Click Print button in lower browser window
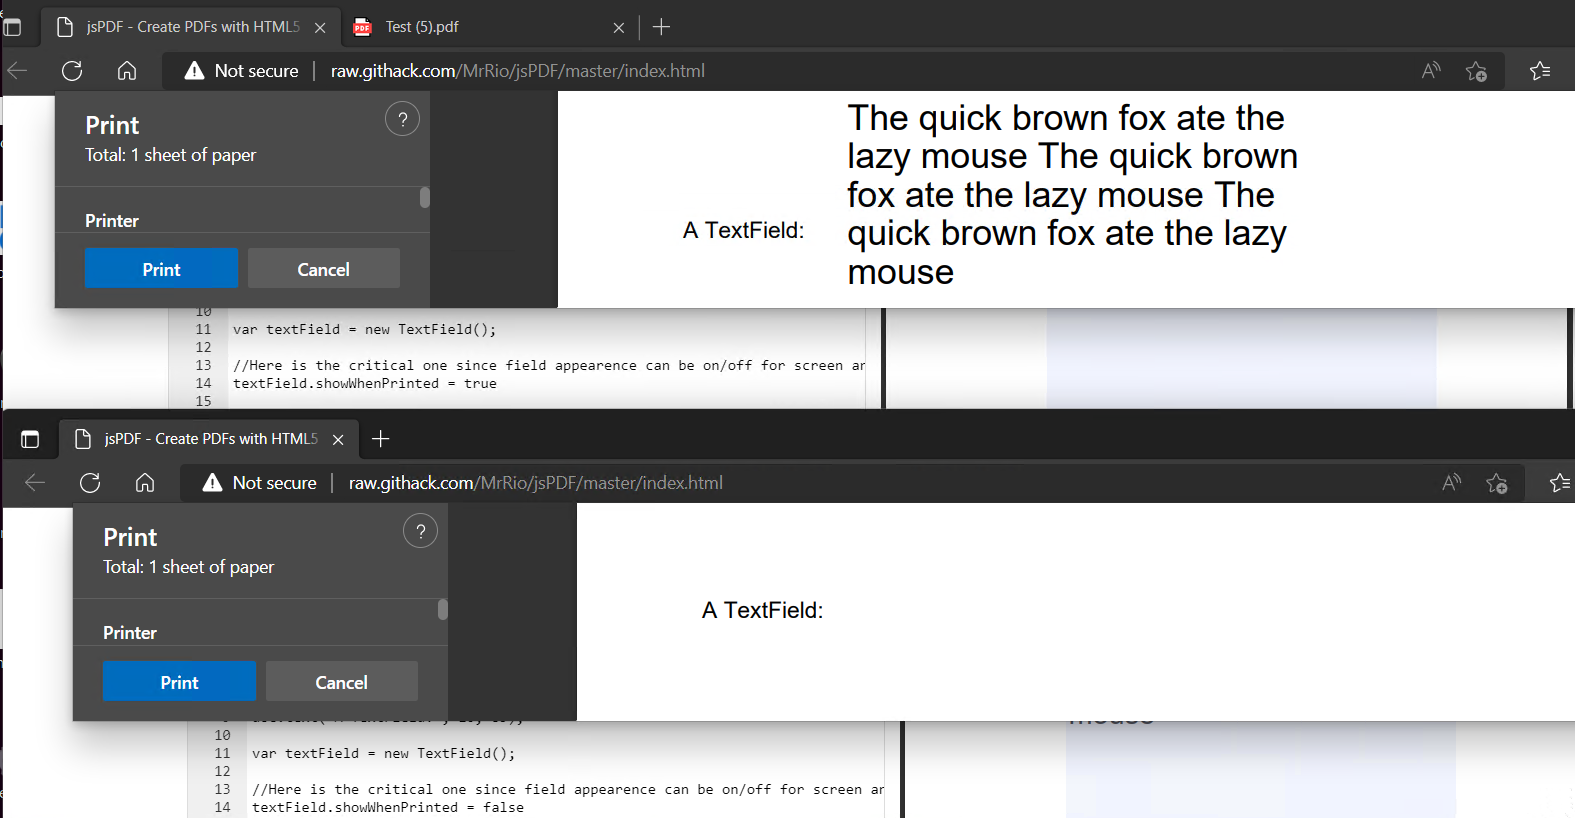The image size is (1575, 818). [179, 682]
